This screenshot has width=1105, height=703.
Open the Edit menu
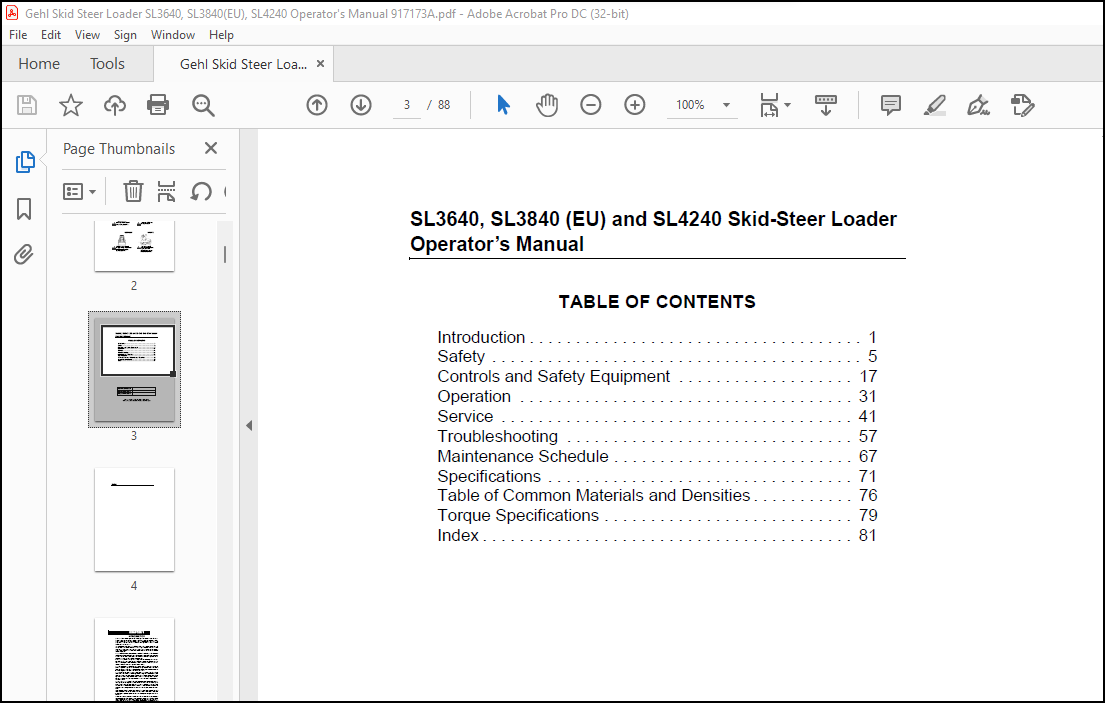coord(51,35)
